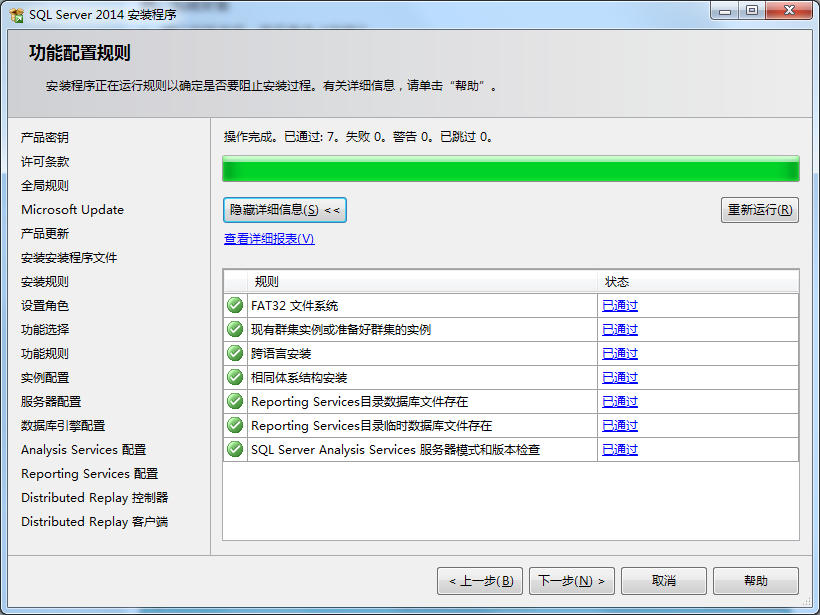Maximize the SQL Server setup window

[x=752, y=10]
